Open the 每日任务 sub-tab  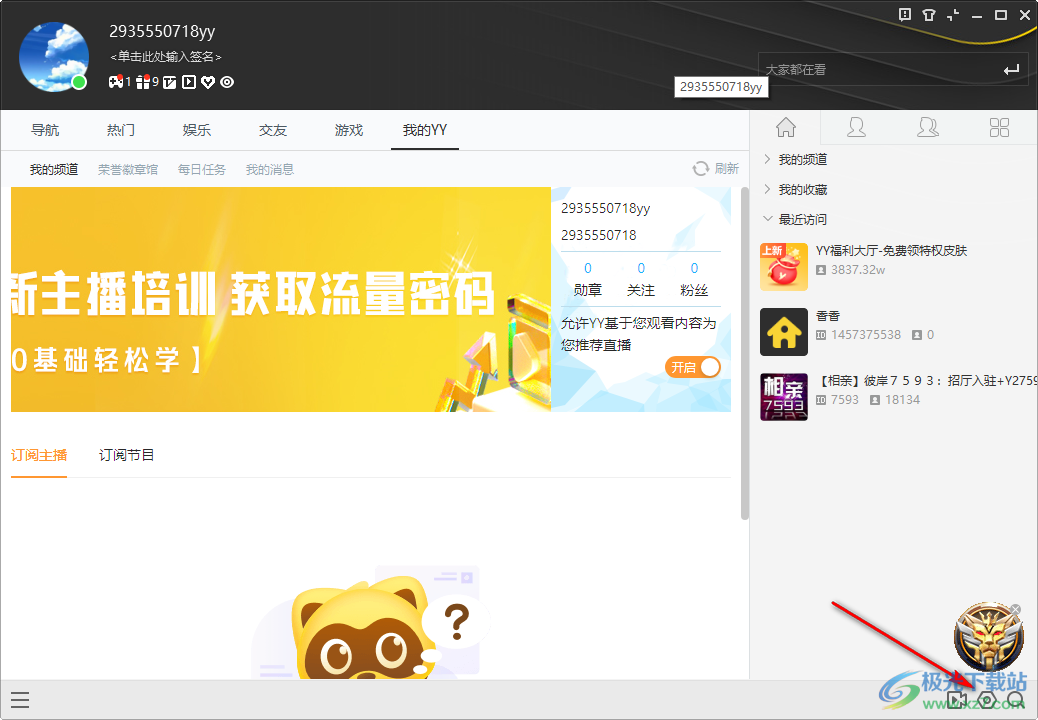click(x=202, y=169)
